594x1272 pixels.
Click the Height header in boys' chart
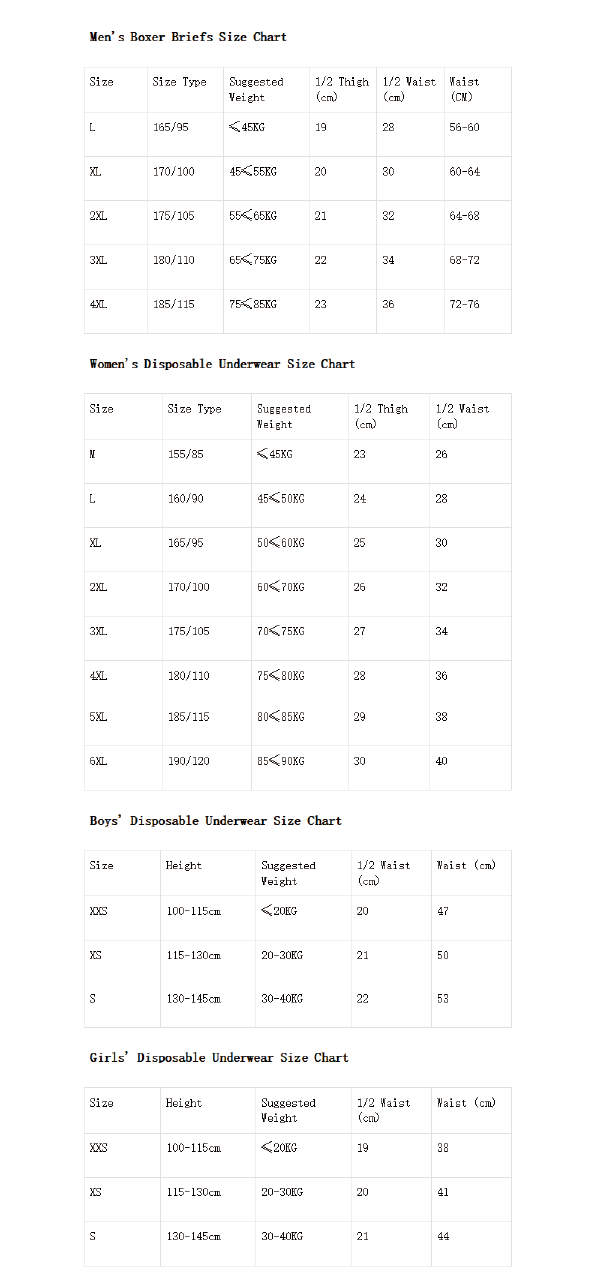(x=184, y=865)
